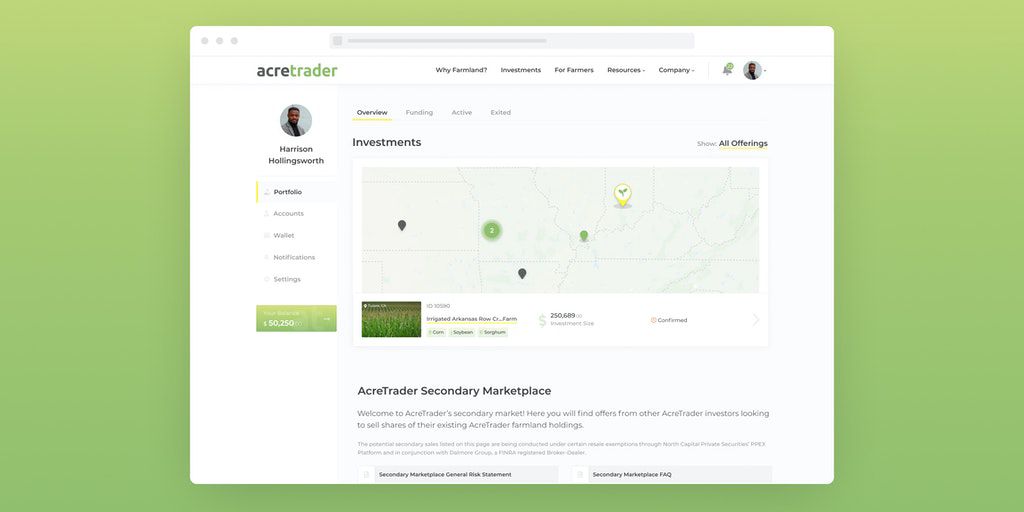The height and width of the screenshot is (512, 1024).
Task: Click the browser address bar
Action: tap(512, 40)
